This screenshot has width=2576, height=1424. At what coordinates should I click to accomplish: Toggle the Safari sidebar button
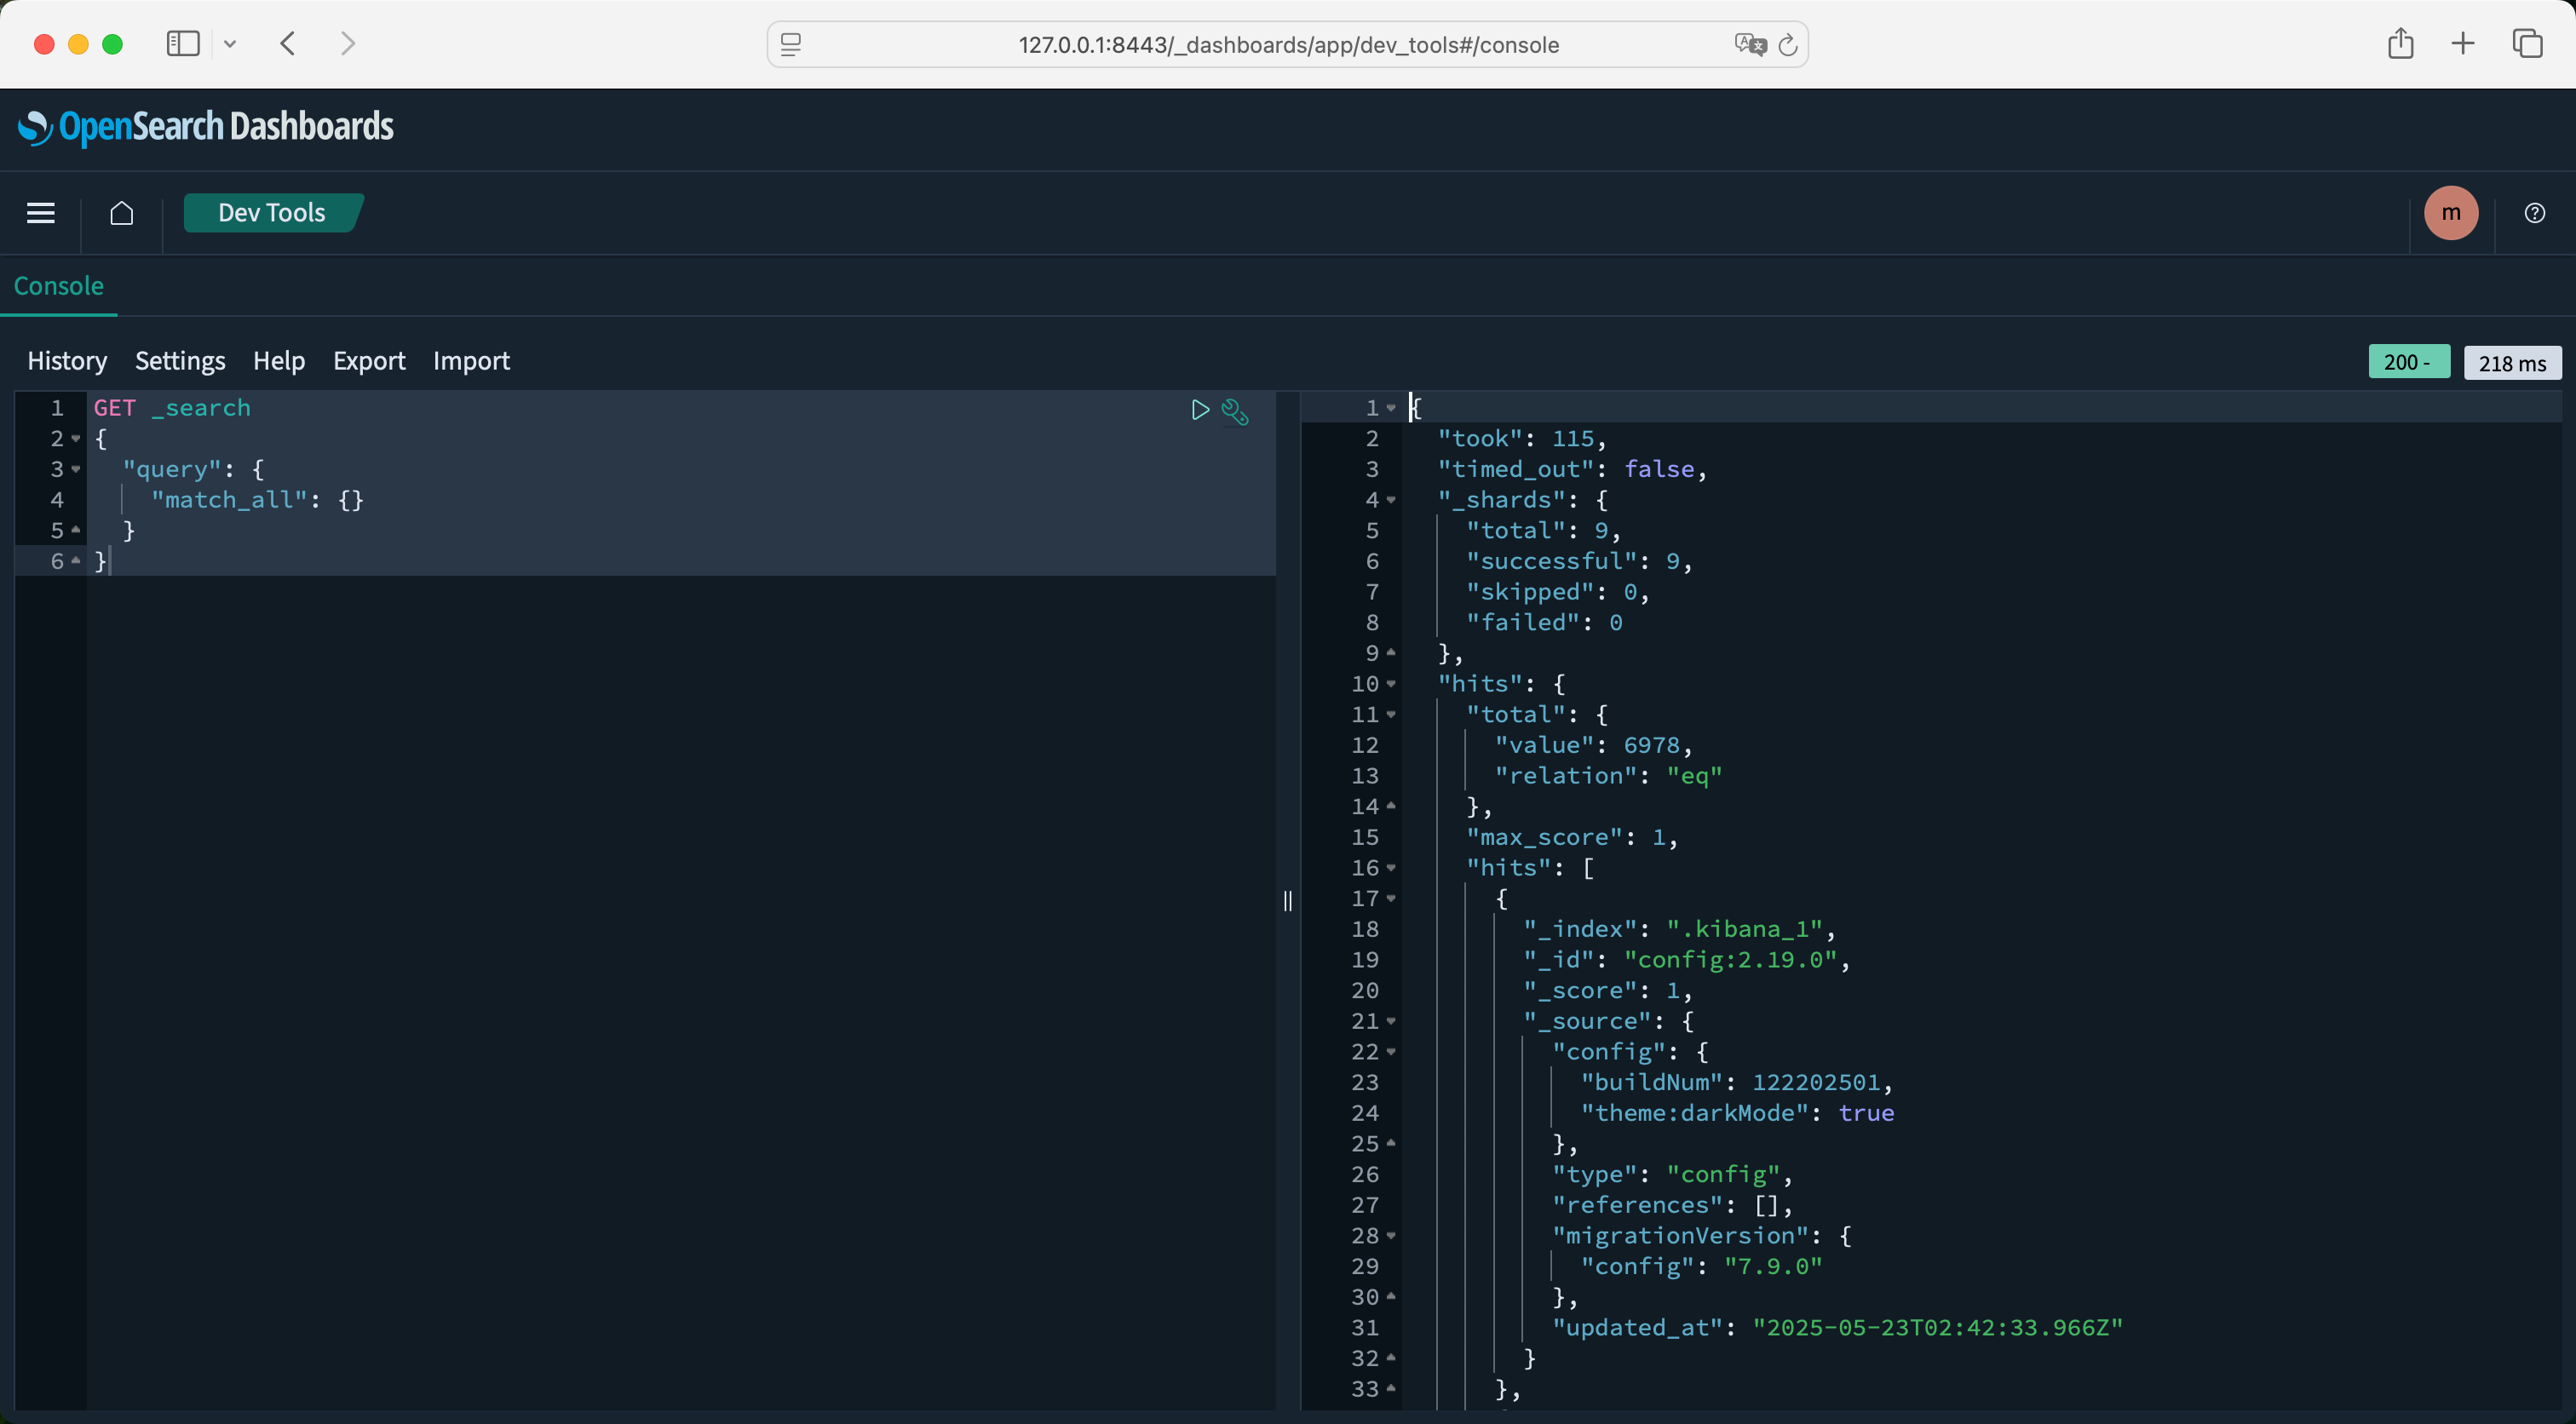183,44
